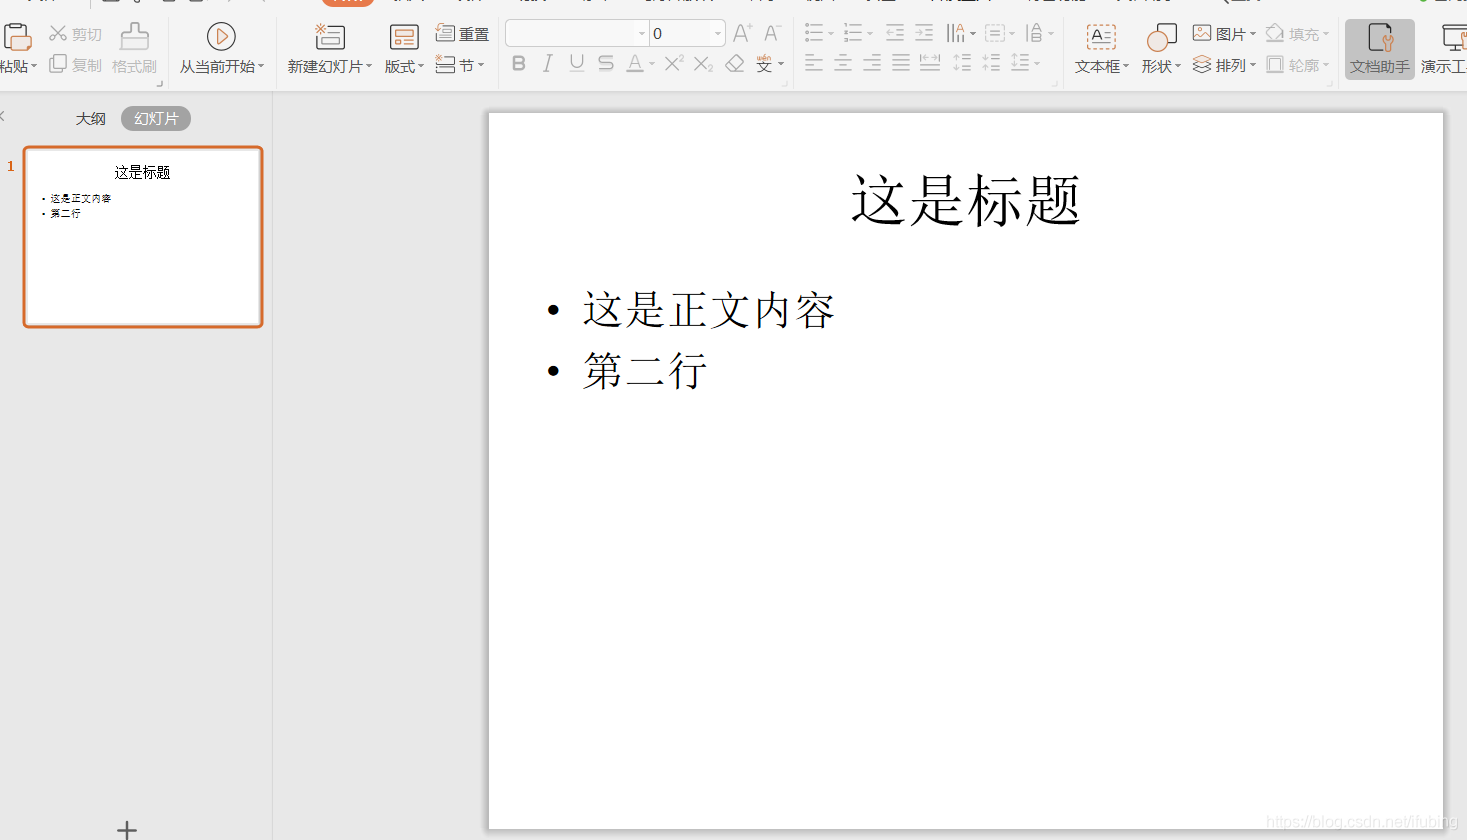Screen dimensions: 1467x840
Task: Click the Decrease Font Size (A-) icon
Action: point(772,33)
